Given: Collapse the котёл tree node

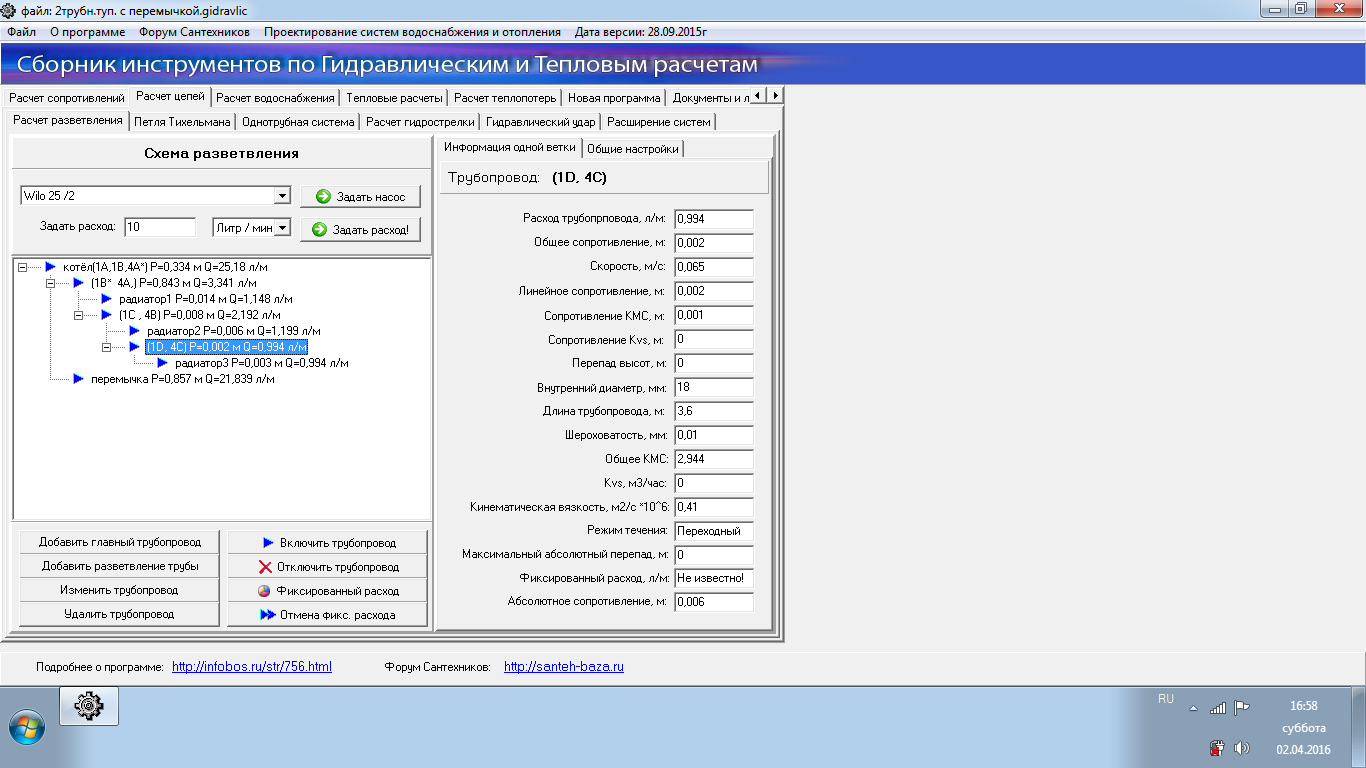Looking at the screenshot, I should tap(22, 267).
